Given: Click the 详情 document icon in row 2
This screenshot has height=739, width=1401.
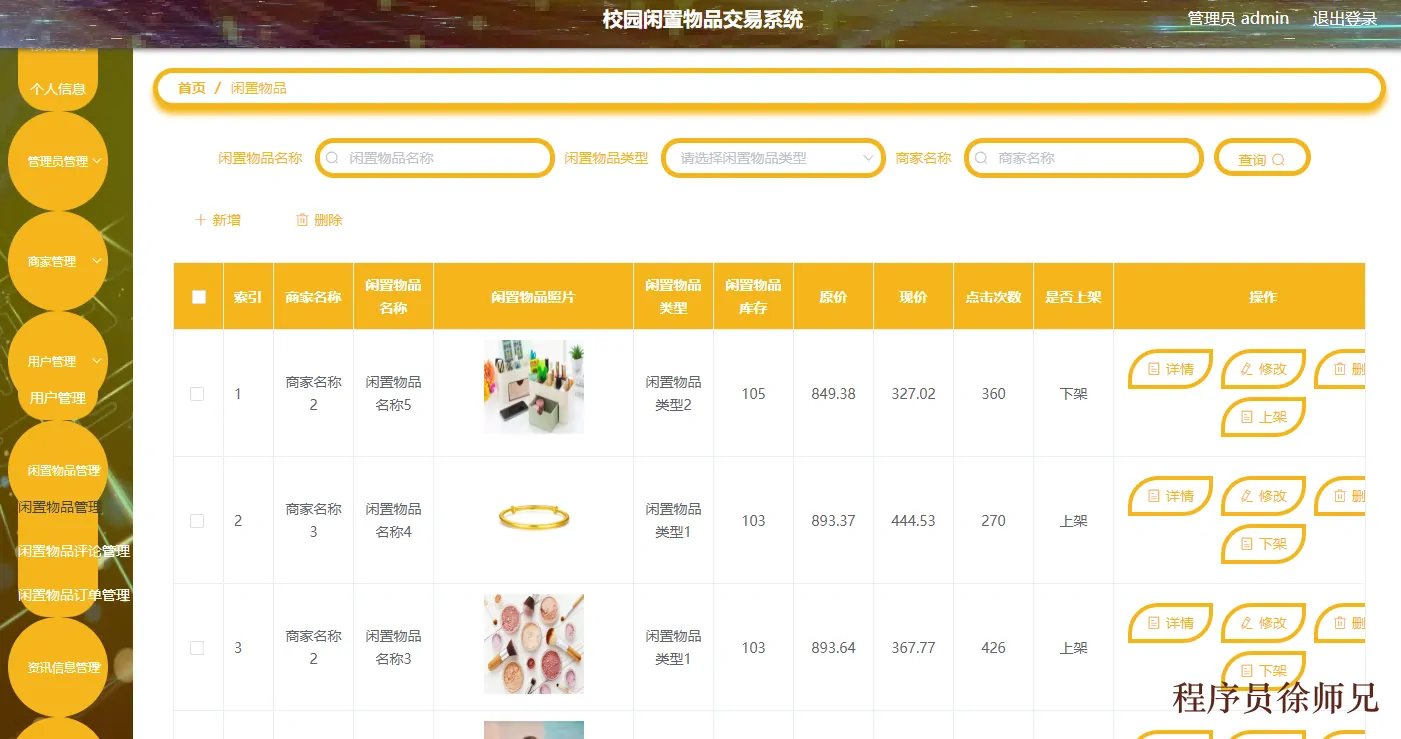Looking at the screenshot, I should [x=1153, y=496].
